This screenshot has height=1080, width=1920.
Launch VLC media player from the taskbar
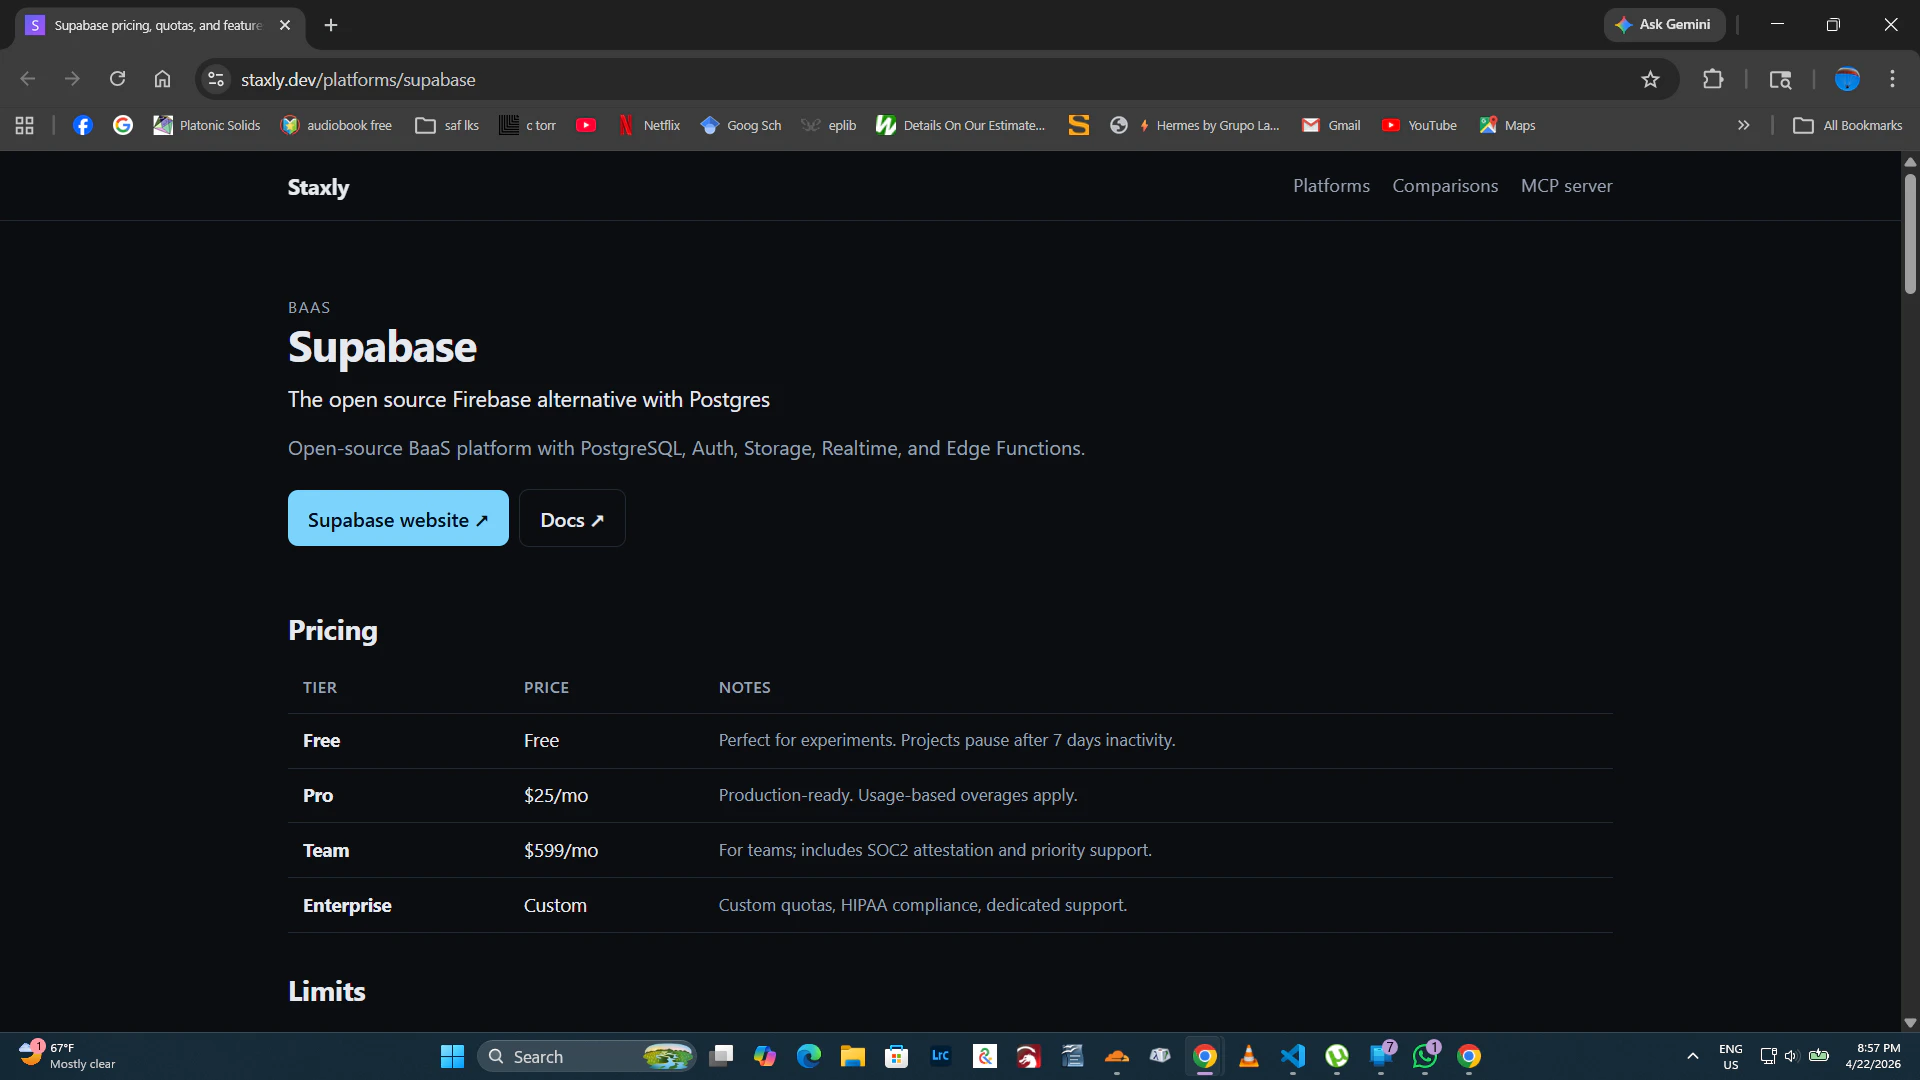tap(1249, 1056)
